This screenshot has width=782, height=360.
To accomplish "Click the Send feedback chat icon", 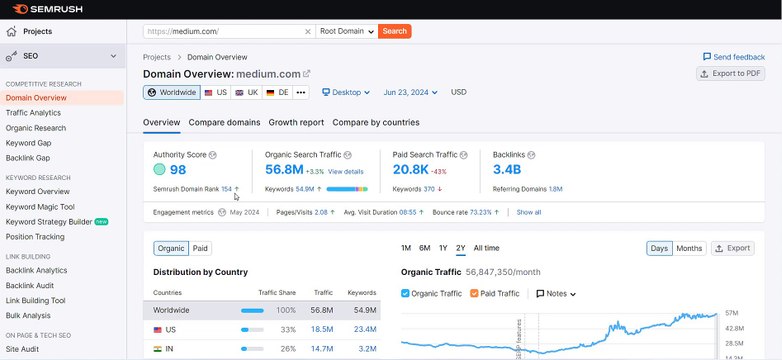I will click(707, 57).
